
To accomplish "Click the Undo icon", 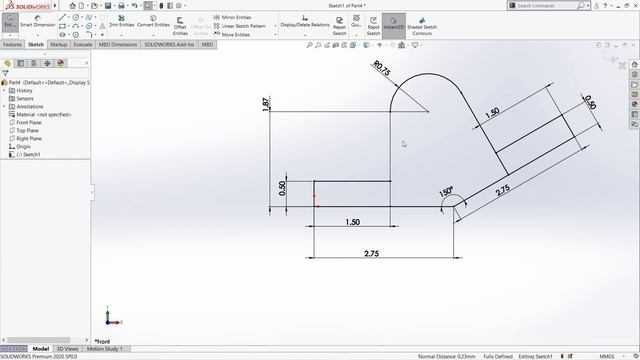I will click(134, 6).
